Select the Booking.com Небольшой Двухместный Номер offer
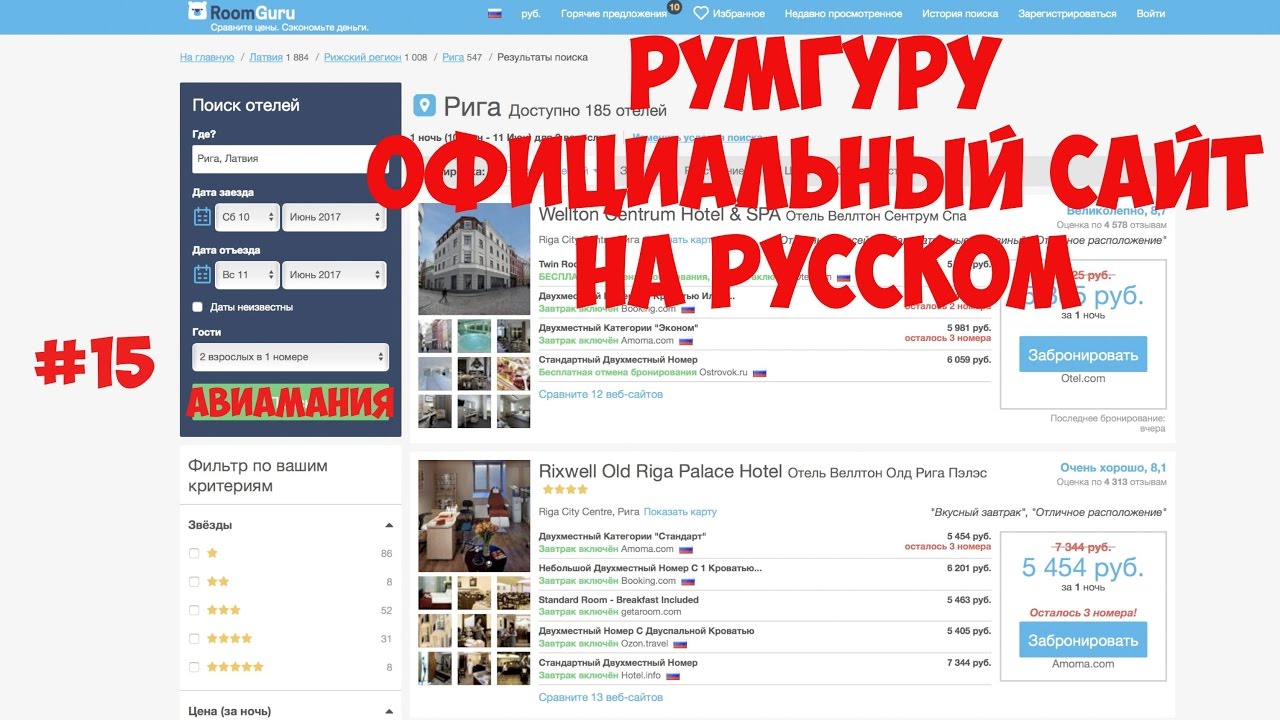This screenshot has height=720, width=1280. point(764,574)
